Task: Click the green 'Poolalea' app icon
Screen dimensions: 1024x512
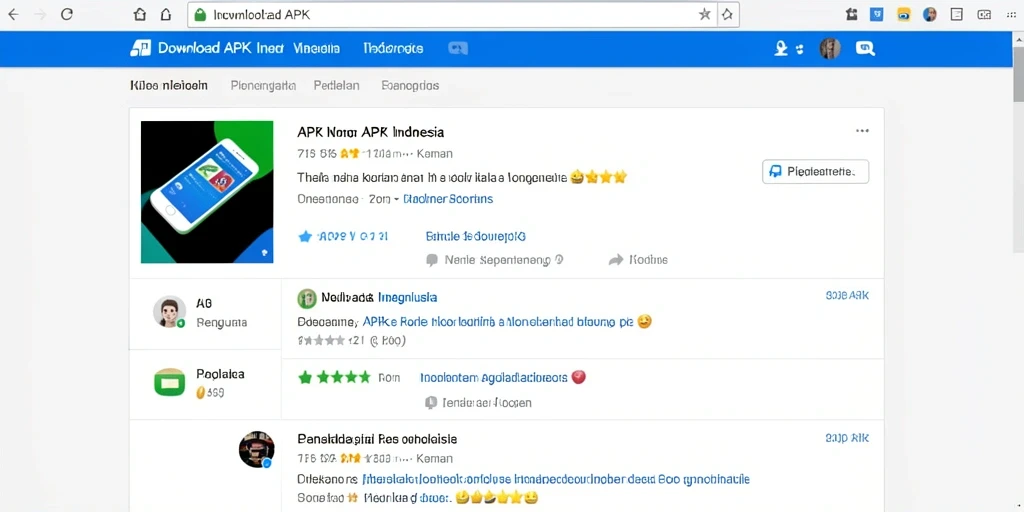Action: 170,382
